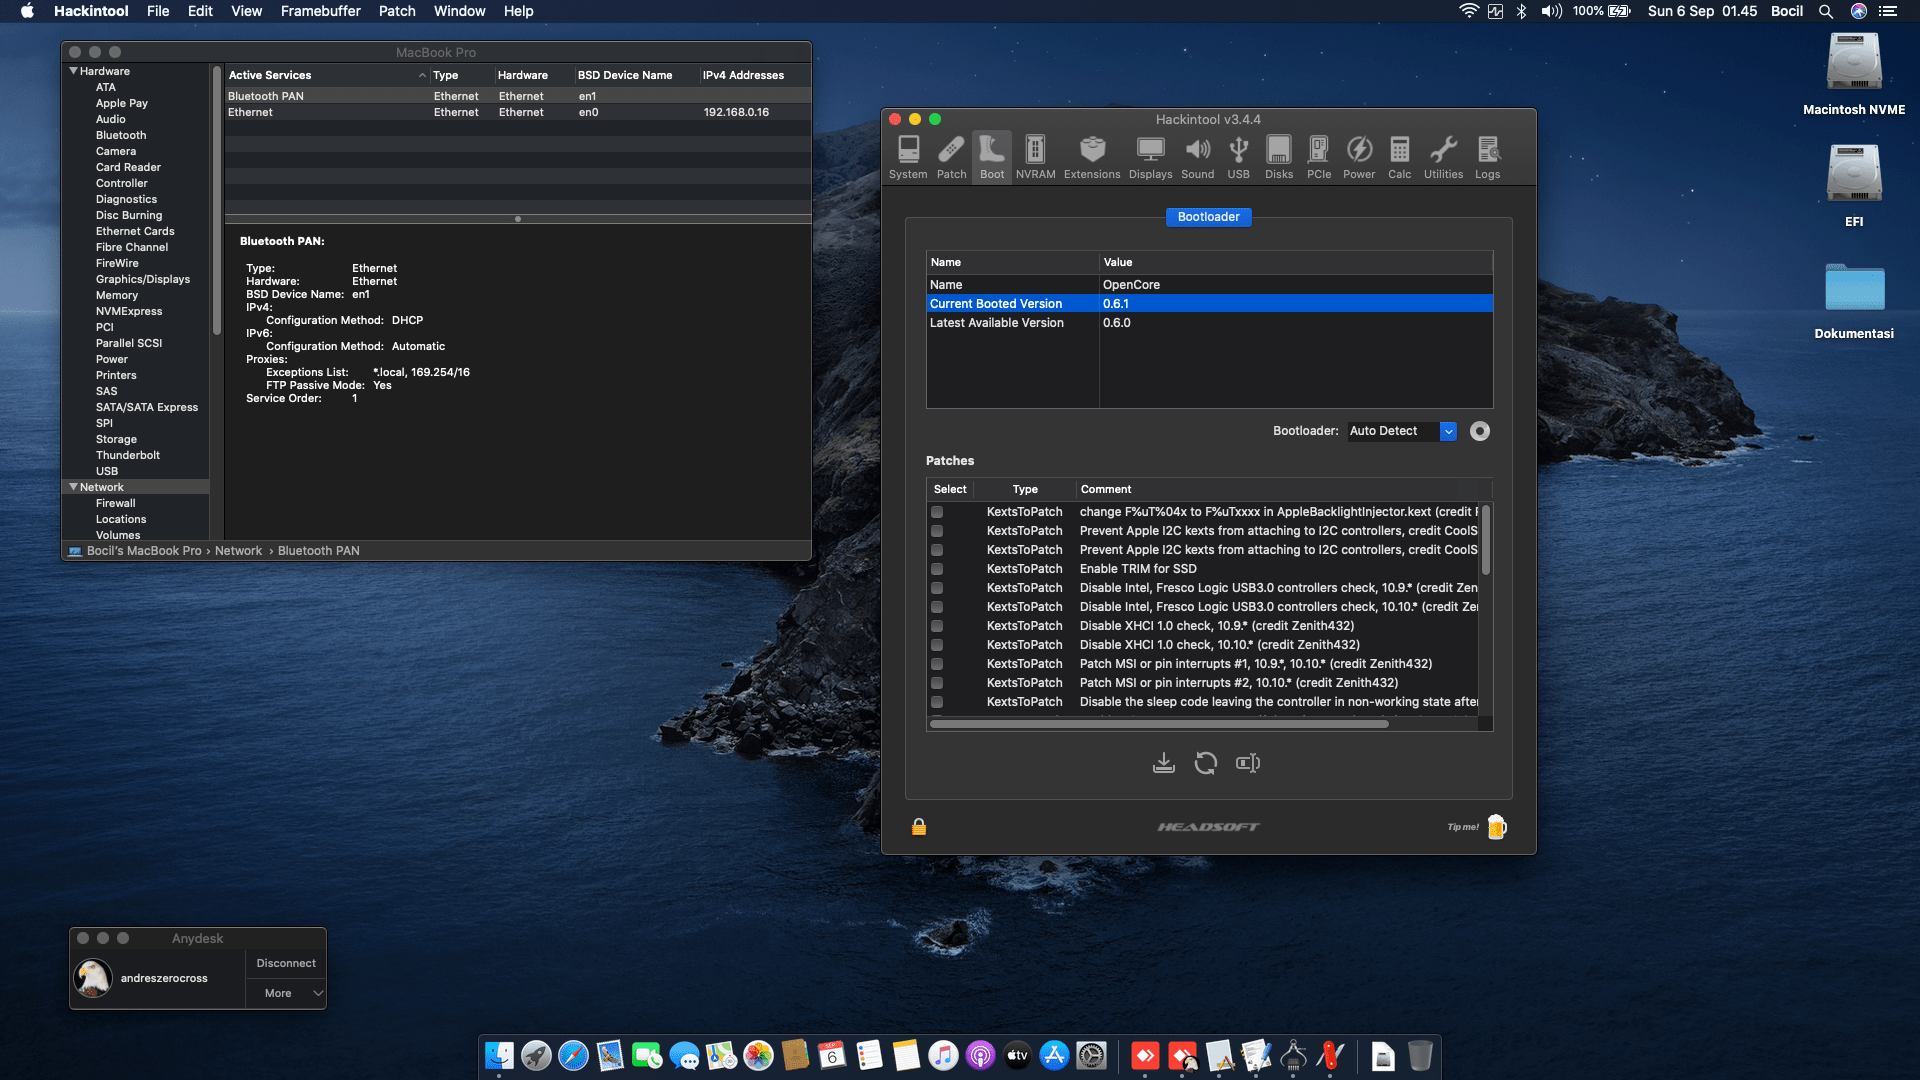Click the Boot toolbar icon
Screen dimensions: 1920x1080
pyautogui.click(x=992, y=157)
